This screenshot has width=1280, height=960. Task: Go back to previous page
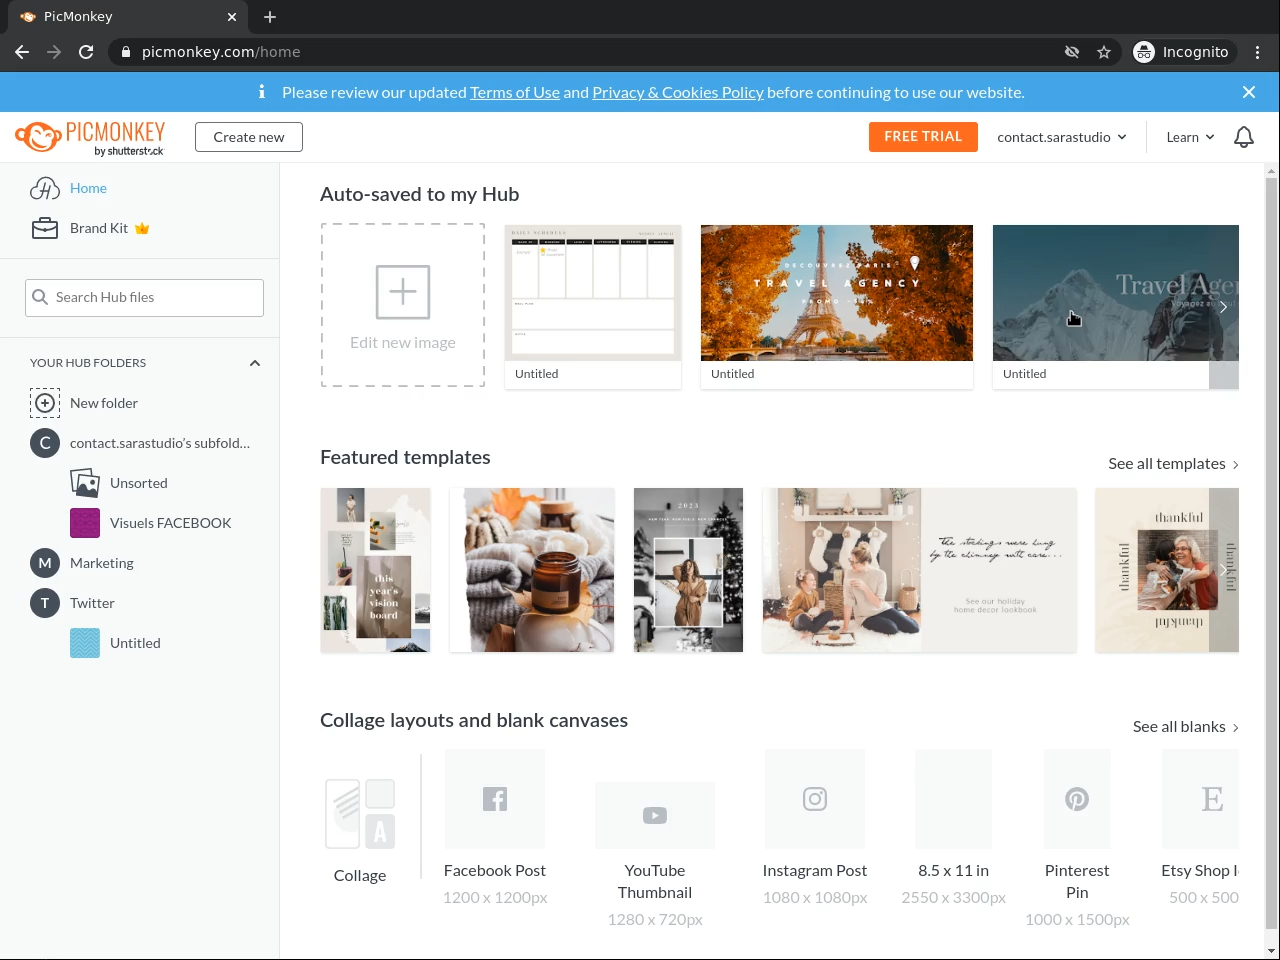pos(22,52)
